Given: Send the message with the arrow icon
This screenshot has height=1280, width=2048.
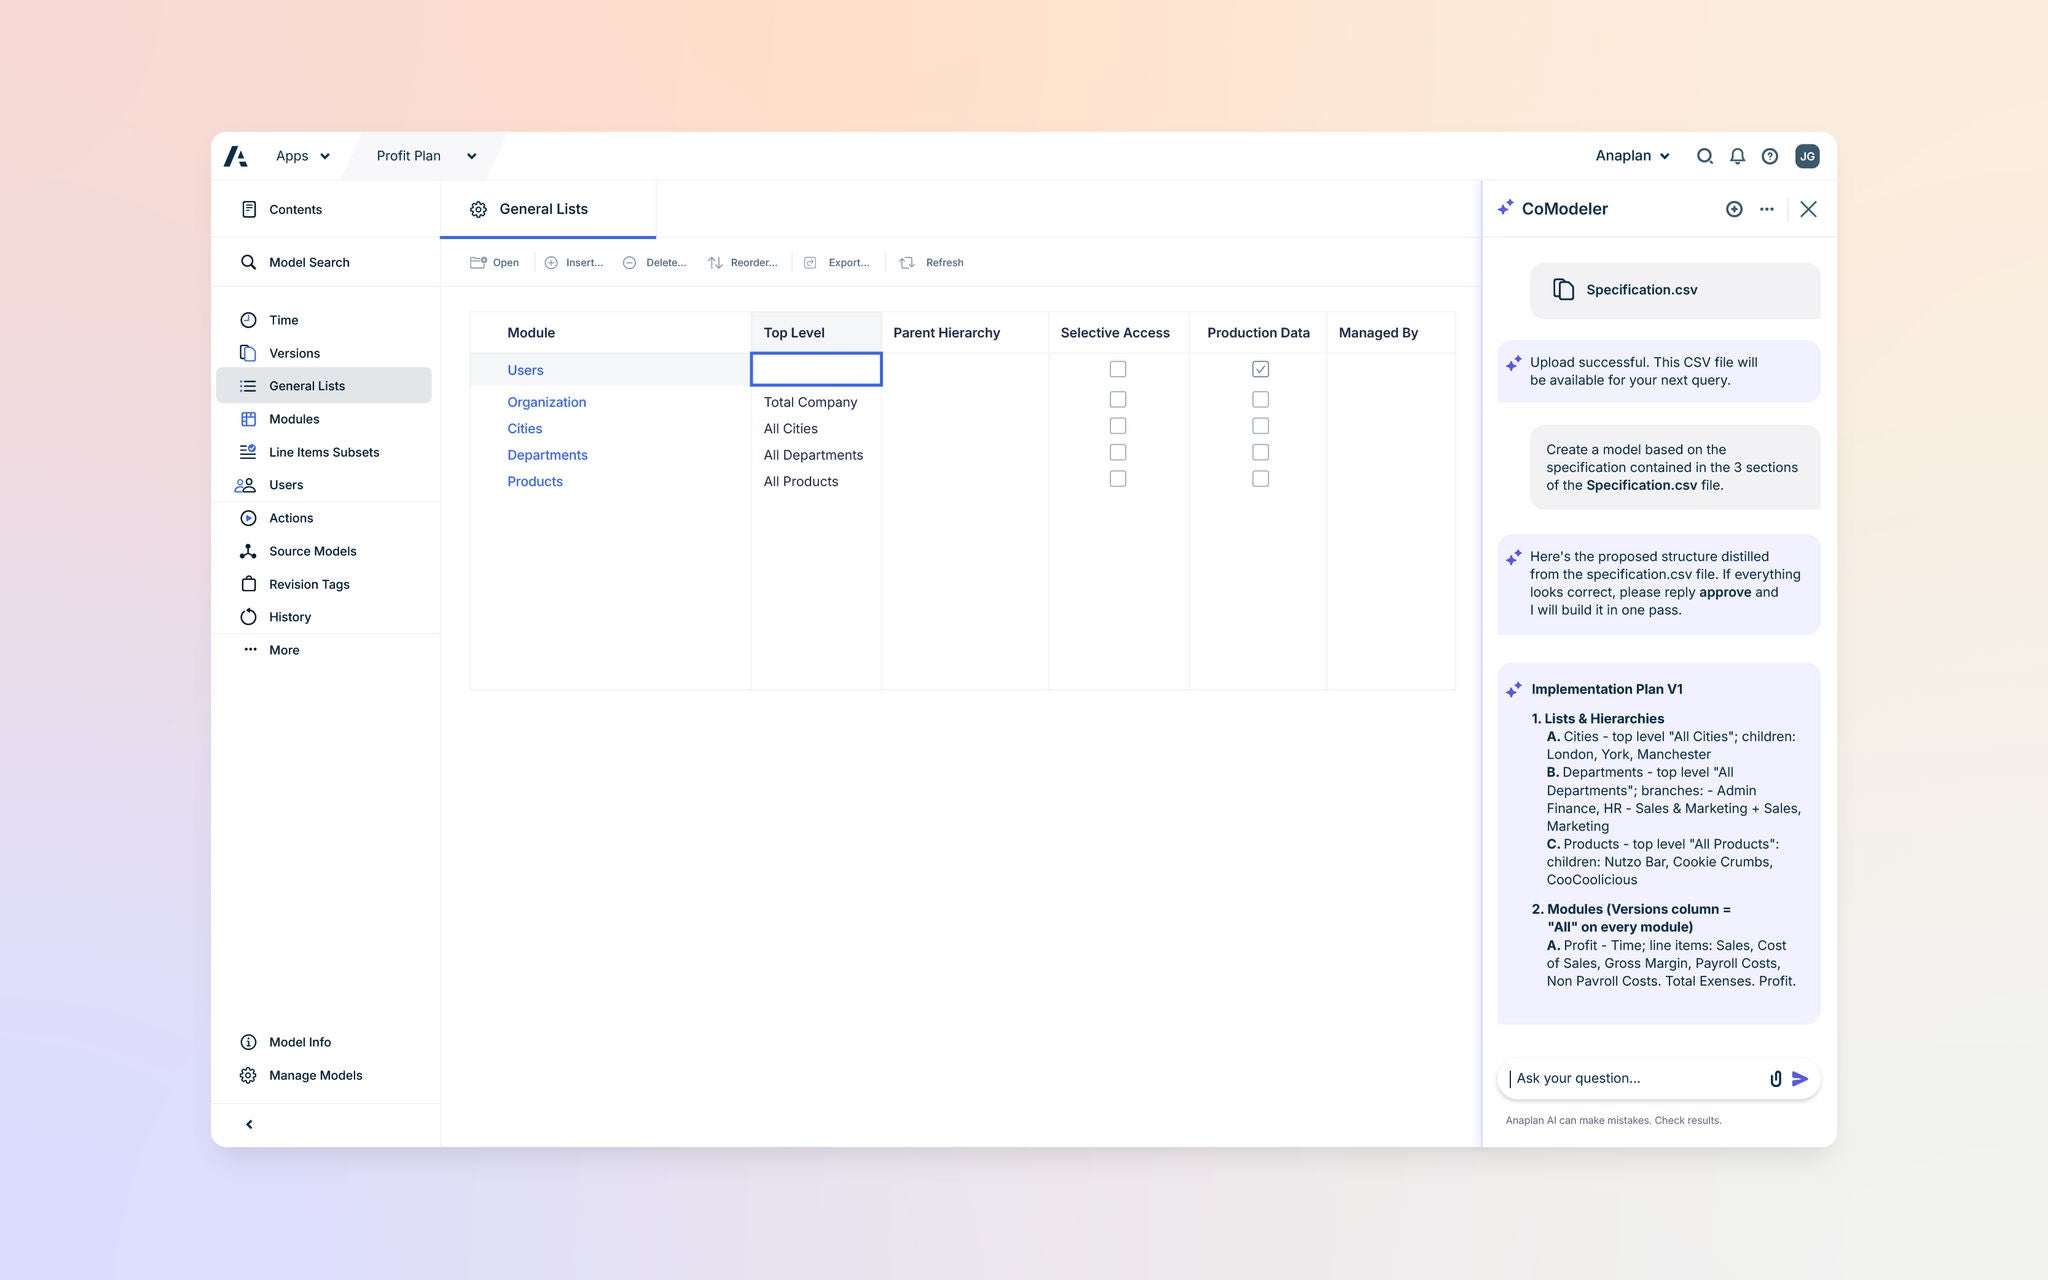Looking at the screenshot, I should (1799, 1078).
